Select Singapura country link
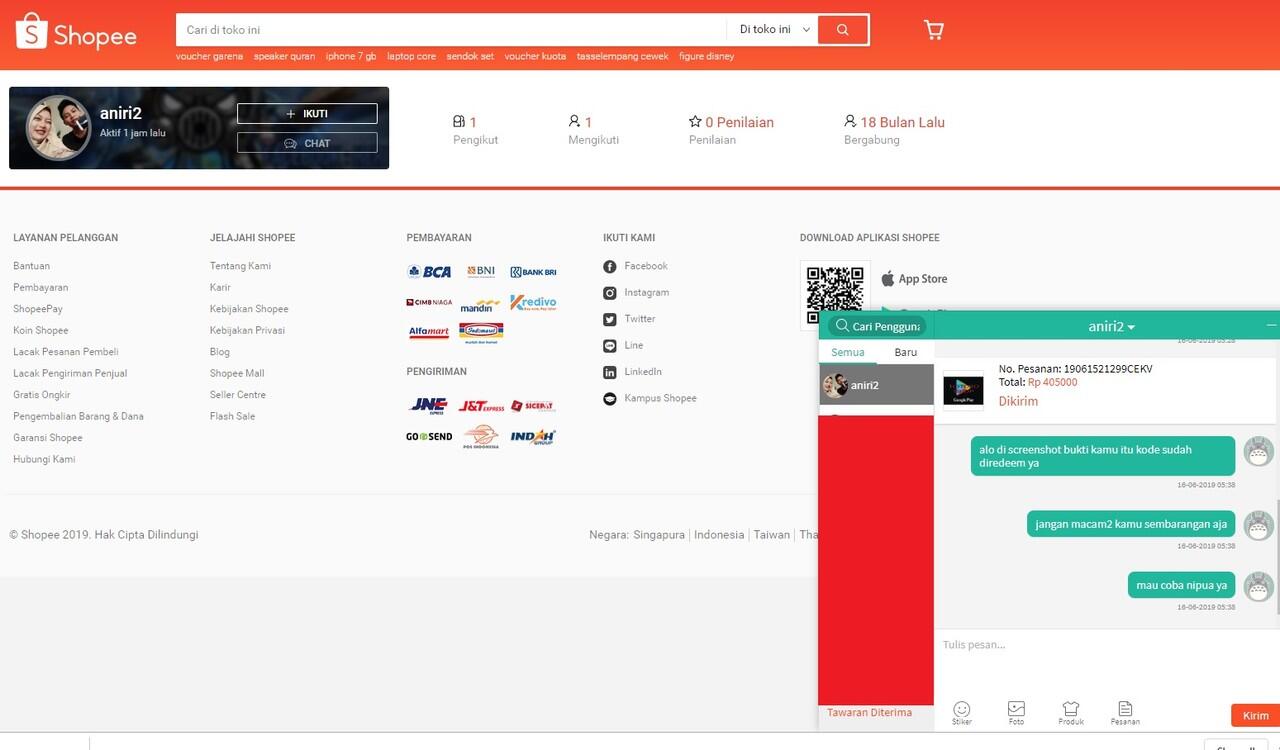The height and width of the screenshot is (750, 1280). [x=659, y=535]
